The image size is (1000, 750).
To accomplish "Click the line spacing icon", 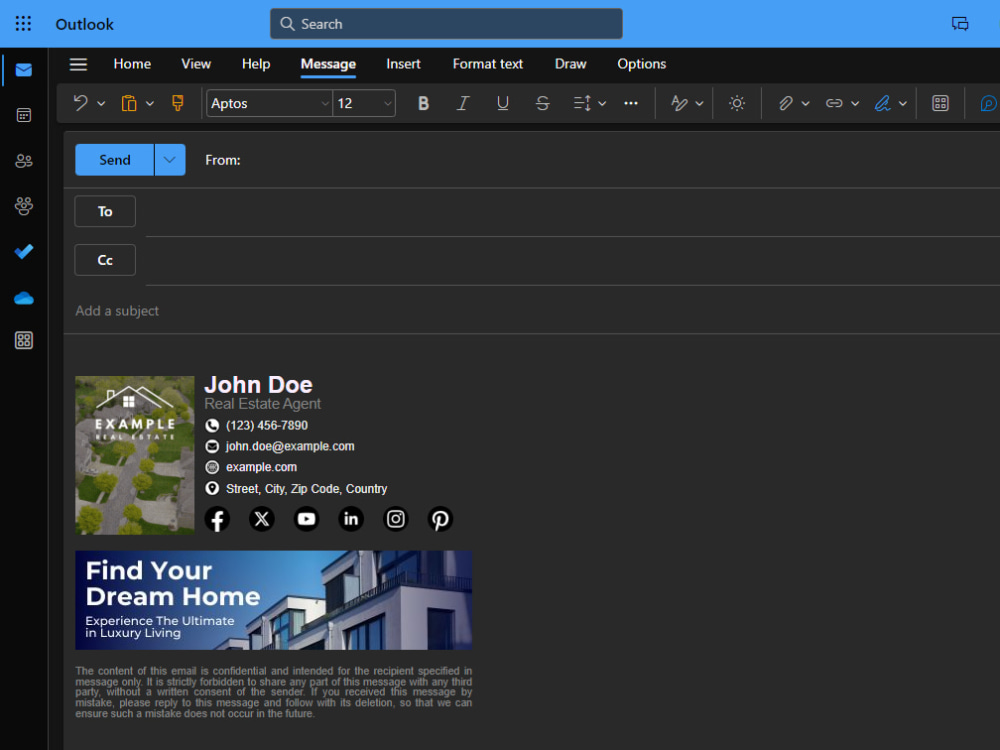I will (582, 103).
